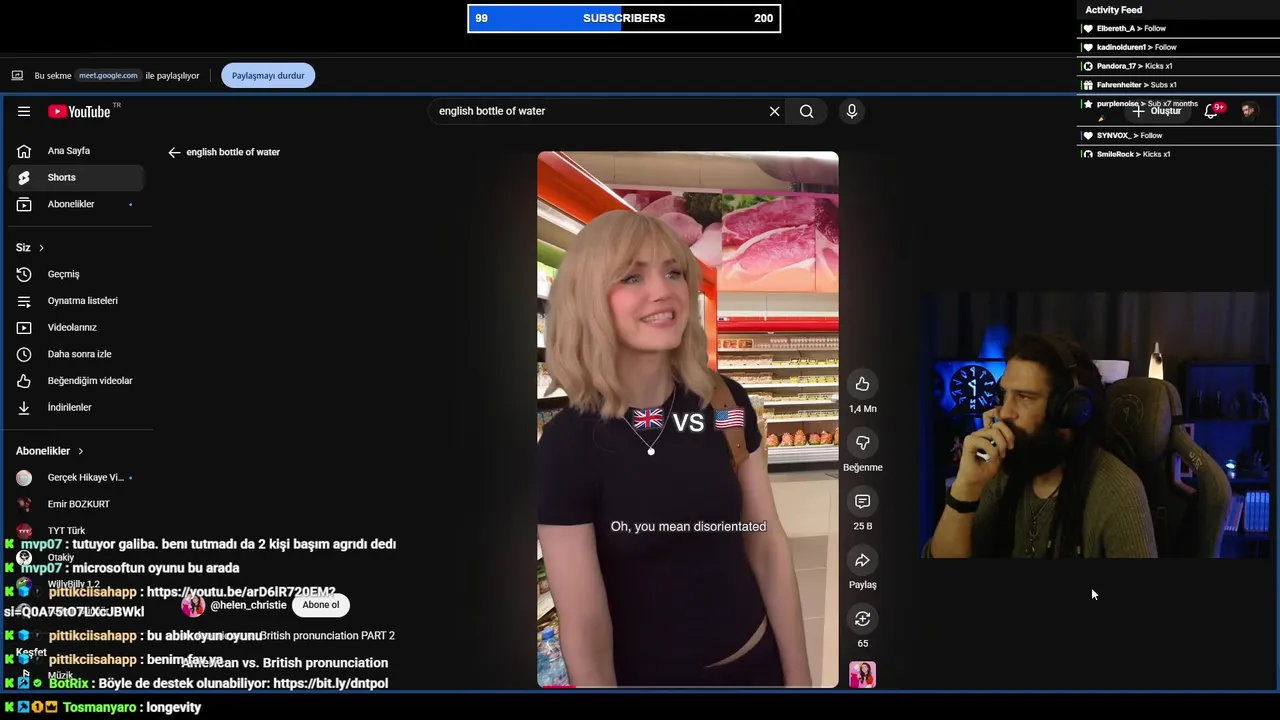Open Videolarınız page
Viewport: 1280px width, 720px height.
tap(75, 327)
